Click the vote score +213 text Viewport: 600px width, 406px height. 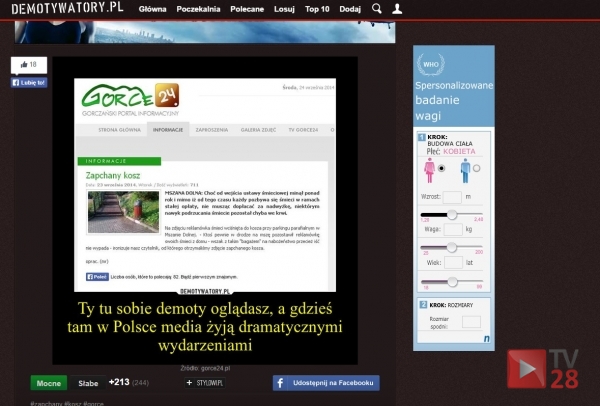pyautogui.click(x=119, y=382)
